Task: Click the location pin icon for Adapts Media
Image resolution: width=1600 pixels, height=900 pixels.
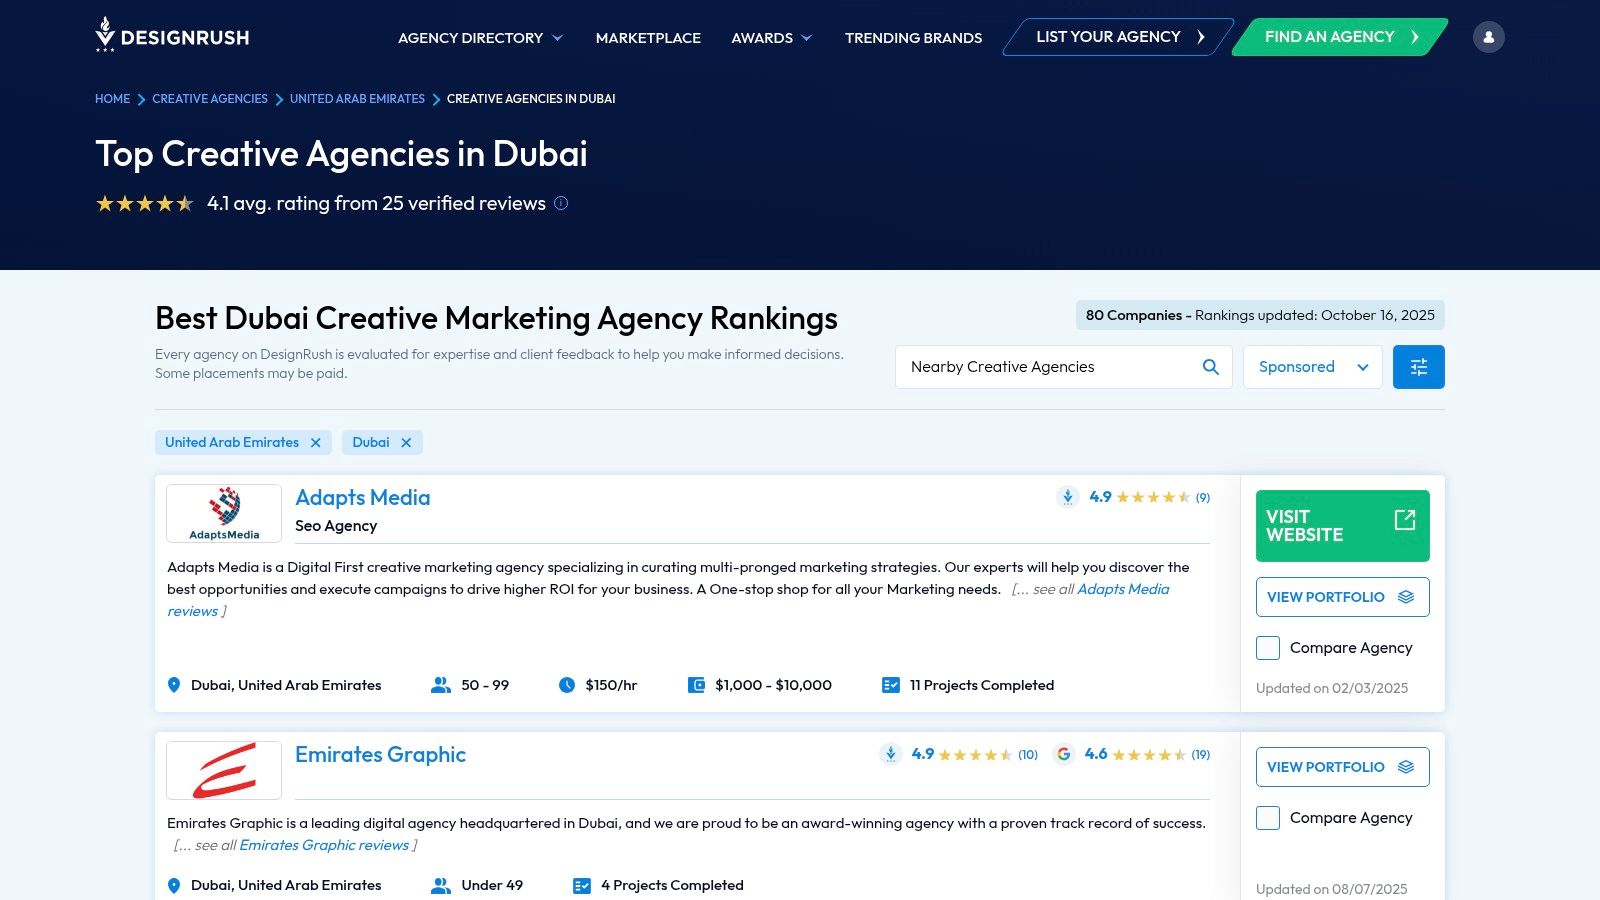Action: click(174, 685)
